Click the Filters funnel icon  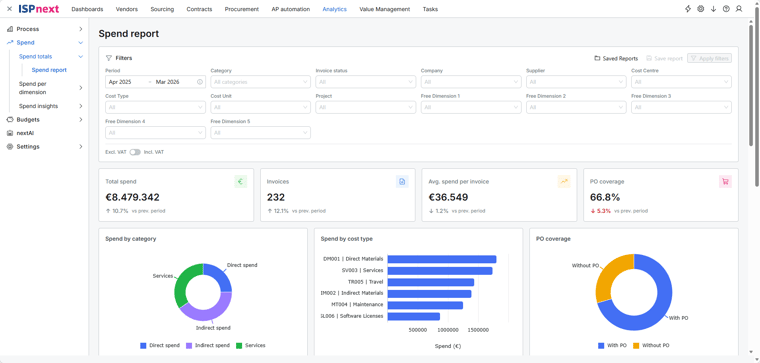click(109, 58)
